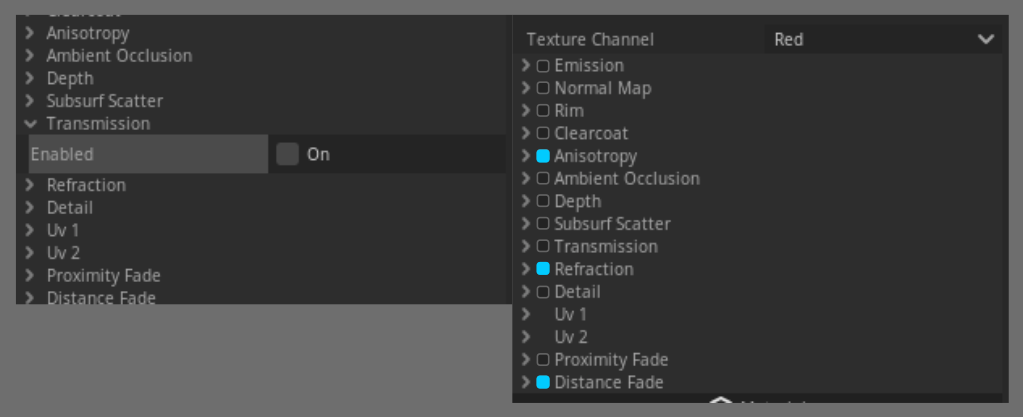Expand Subsurf Scatter in left panel

pos(29,101)
